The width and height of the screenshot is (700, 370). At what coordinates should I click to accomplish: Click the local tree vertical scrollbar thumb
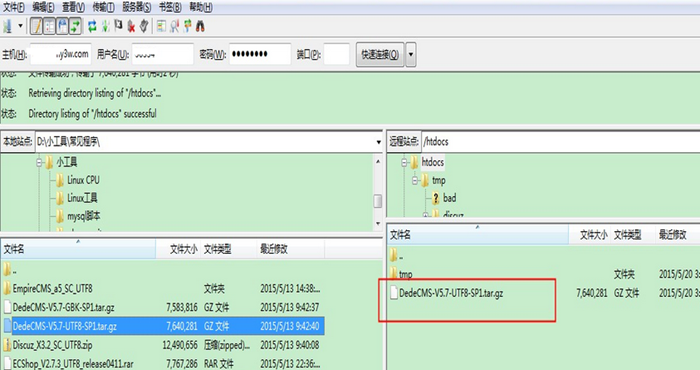pyautogui.click(x=378, y=201)
